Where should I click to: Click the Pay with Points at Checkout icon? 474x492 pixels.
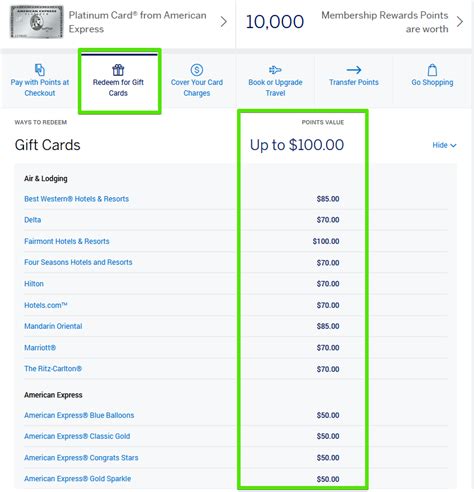[x=40, y=70]
